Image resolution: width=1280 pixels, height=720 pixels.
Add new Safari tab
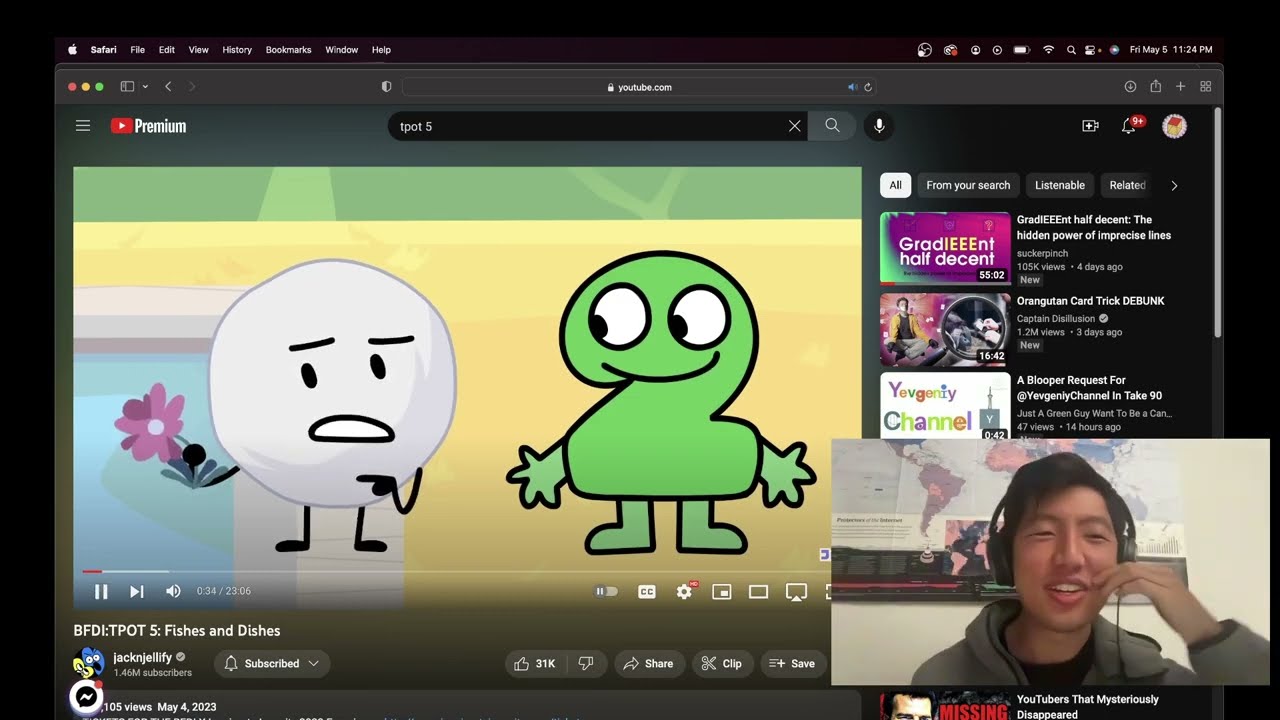pos(1180,87)
